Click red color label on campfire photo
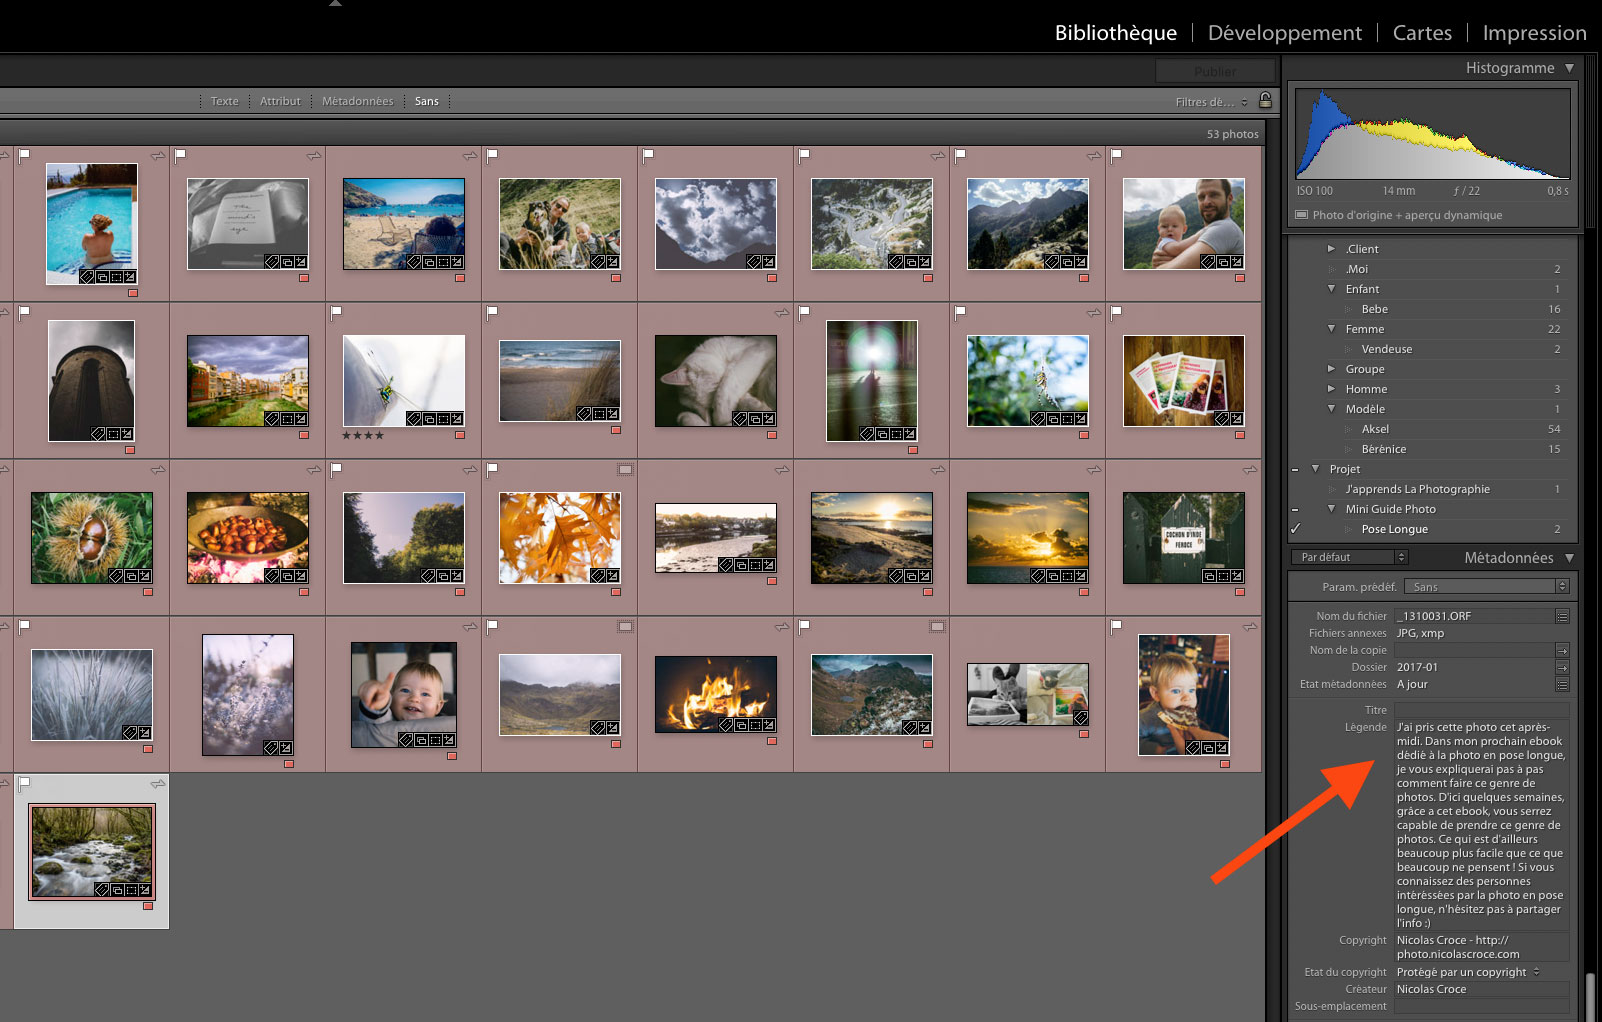1602x1022 pixels. pos(771,742)
